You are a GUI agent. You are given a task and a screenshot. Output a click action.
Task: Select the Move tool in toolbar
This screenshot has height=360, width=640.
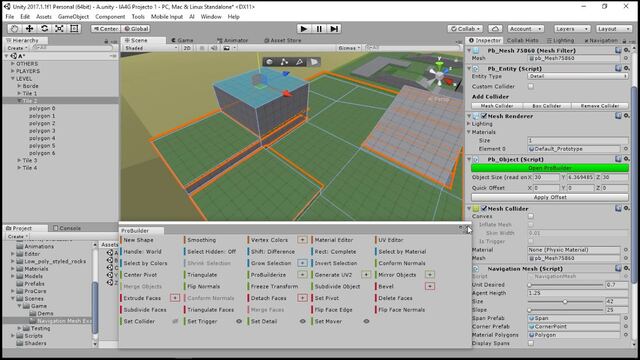(29, 29)
